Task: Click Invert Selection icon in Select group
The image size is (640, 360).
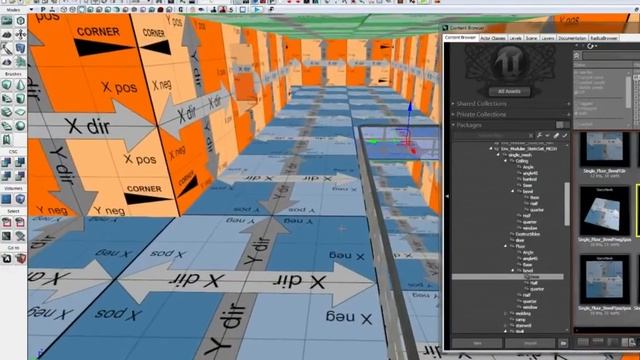Action: coord(7,236)
